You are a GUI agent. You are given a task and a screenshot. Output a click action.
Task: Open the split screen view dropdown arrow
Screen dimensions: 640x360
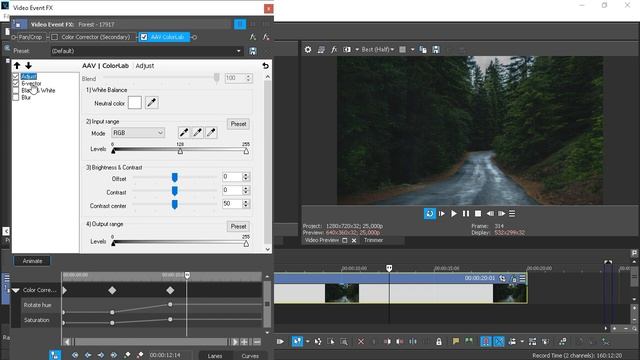click(x=357, y=49)
